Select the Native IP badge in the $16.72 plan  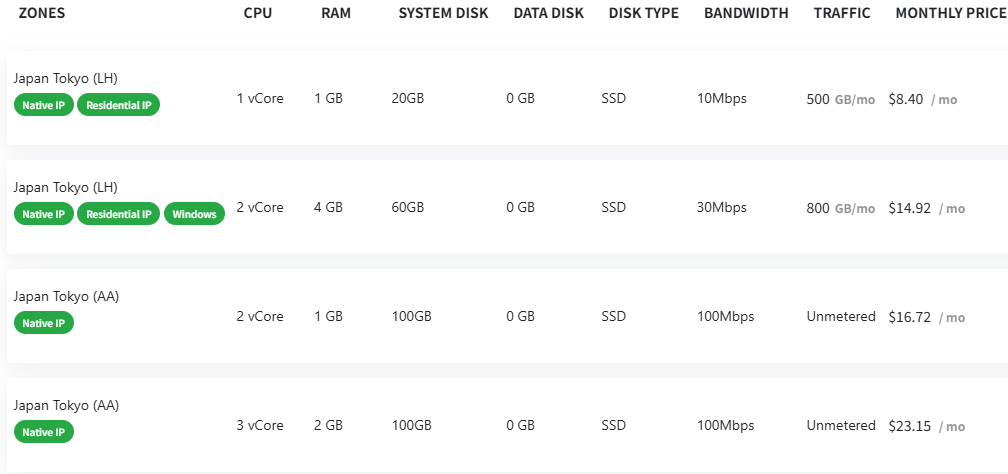[x=44, y=323]
